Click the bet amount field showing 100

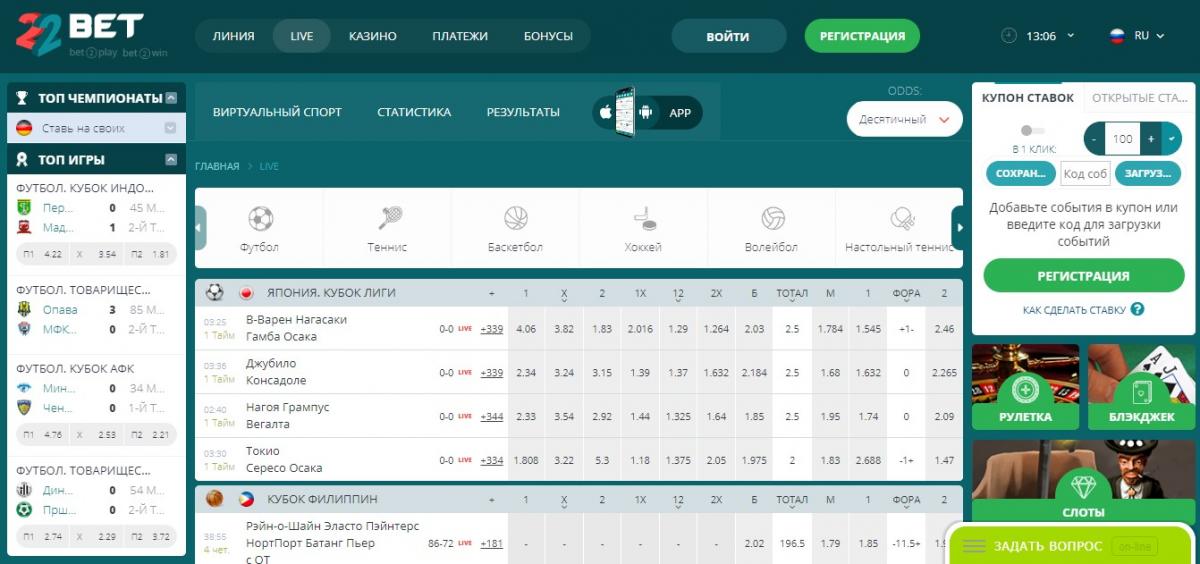point(1123,139)
